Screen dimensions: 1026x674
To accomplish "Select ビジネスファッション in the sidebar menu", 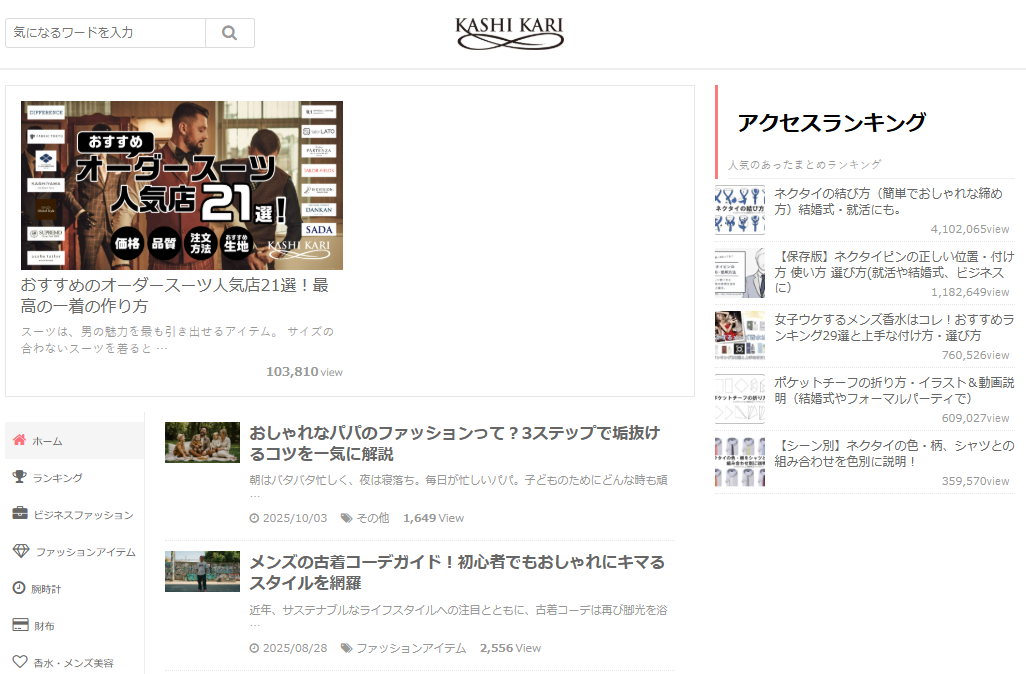I will coord(83,515).
